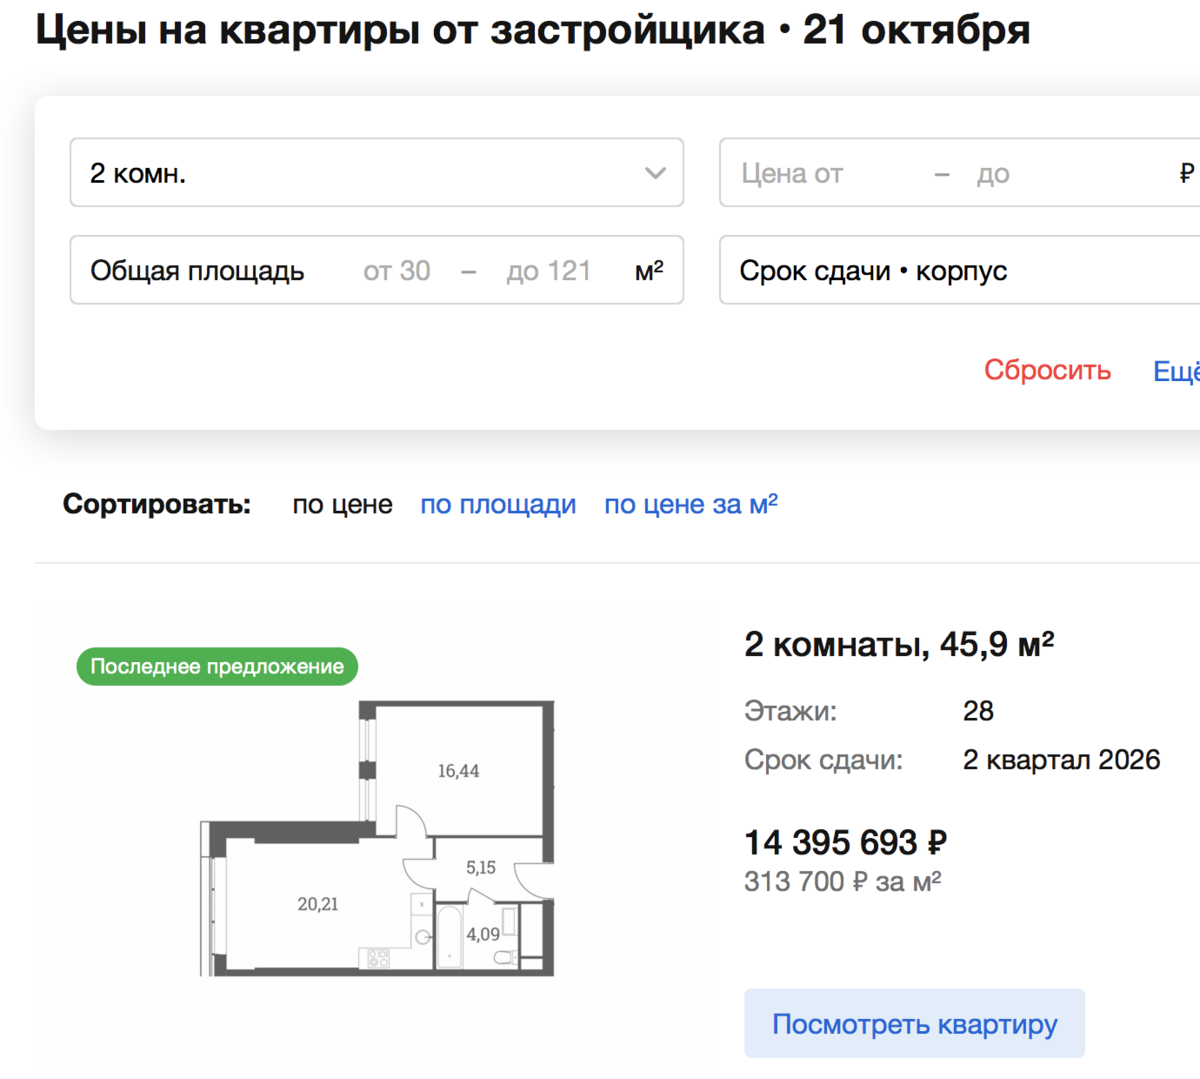
Task: Click the red 'Сбросить' reset link
Action: [x=1047, y=370]
